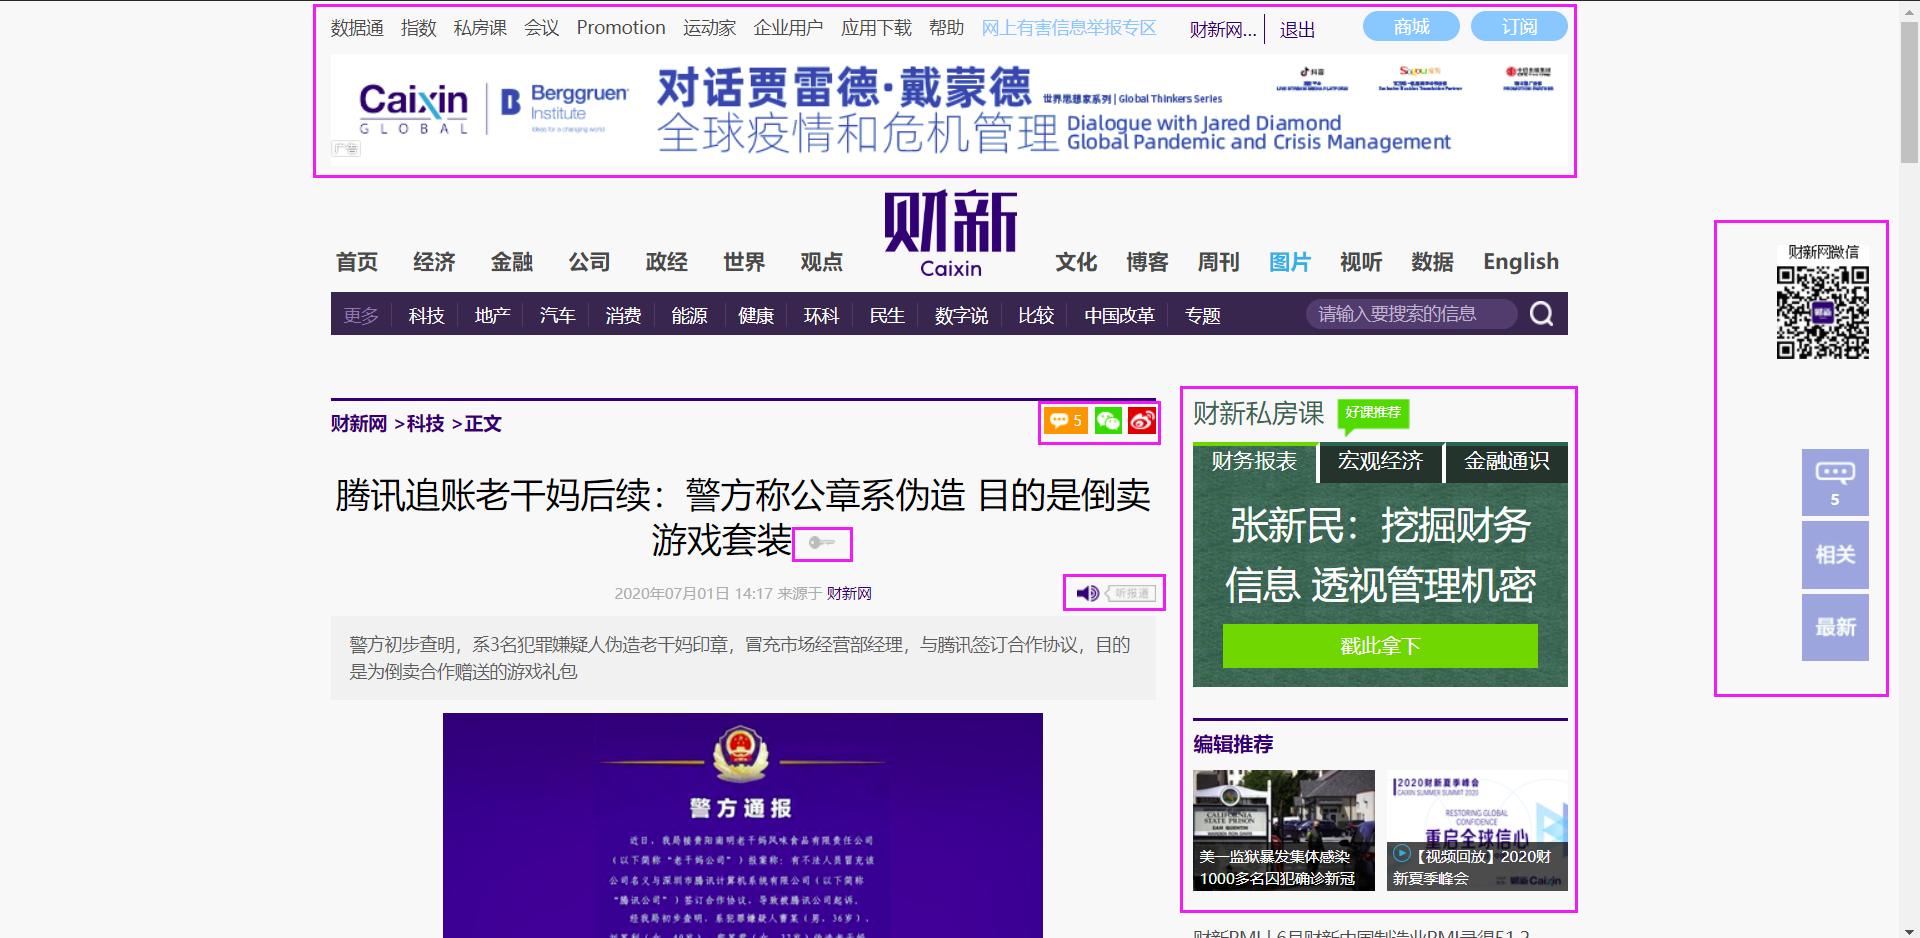The width and height of the screenshot is (1920, 938).
Task: Open 健康 channel in purple bar
Action: click(x=756, y=315)
